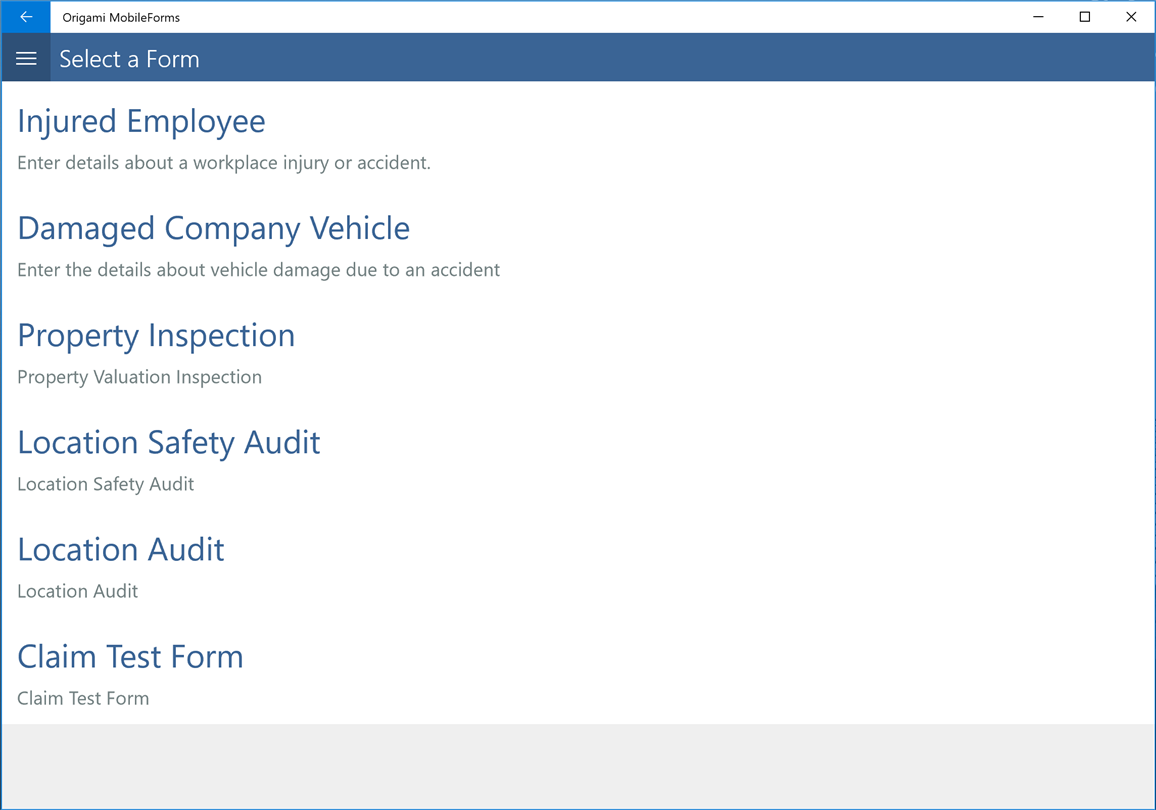
Task: Click the workplace injury or accident description
Action: coord(224,163)
